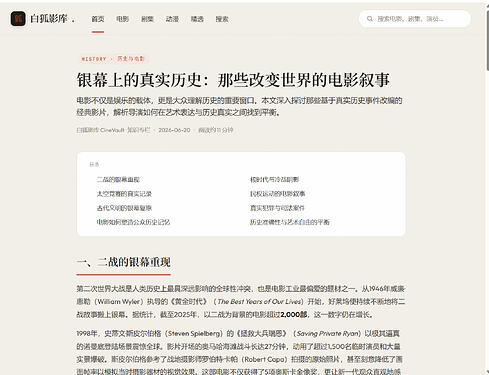Open the 首页 nav tab
Viewport: 489px width, 375px height.
[98, 19]
